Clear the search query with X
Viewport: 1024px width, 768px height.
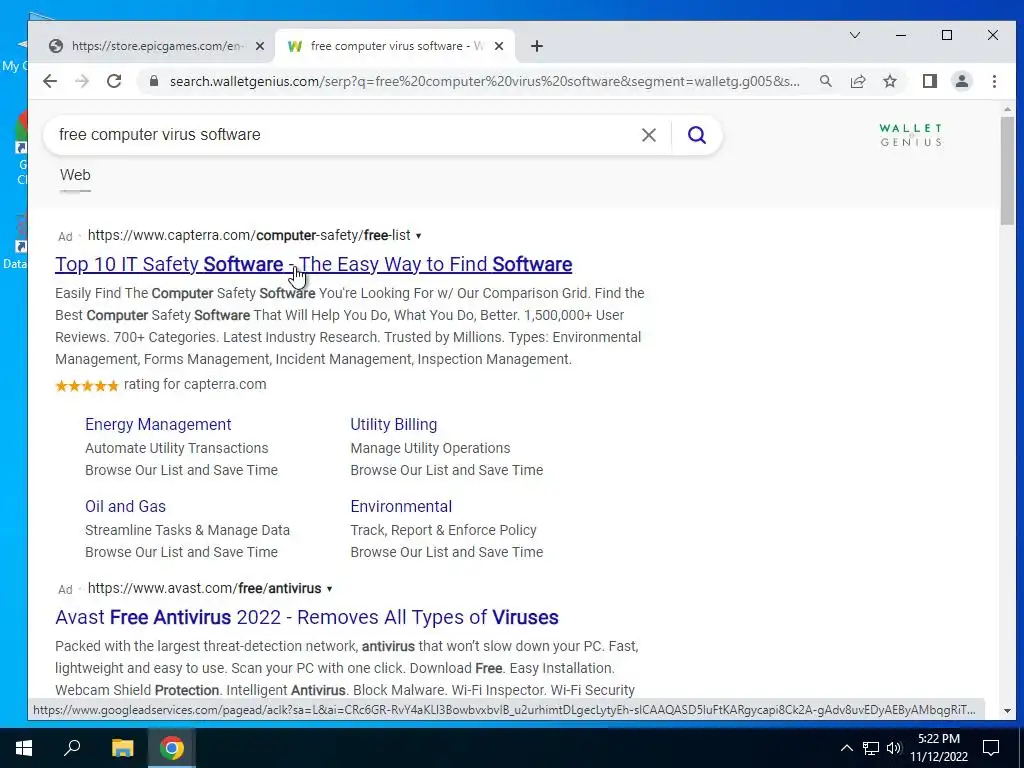(x=648, y=135)
